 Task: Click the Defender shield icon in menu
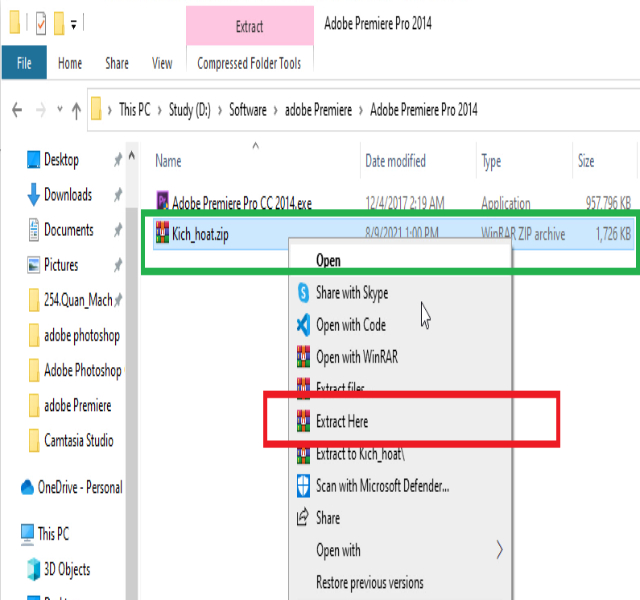pos(303,486)
